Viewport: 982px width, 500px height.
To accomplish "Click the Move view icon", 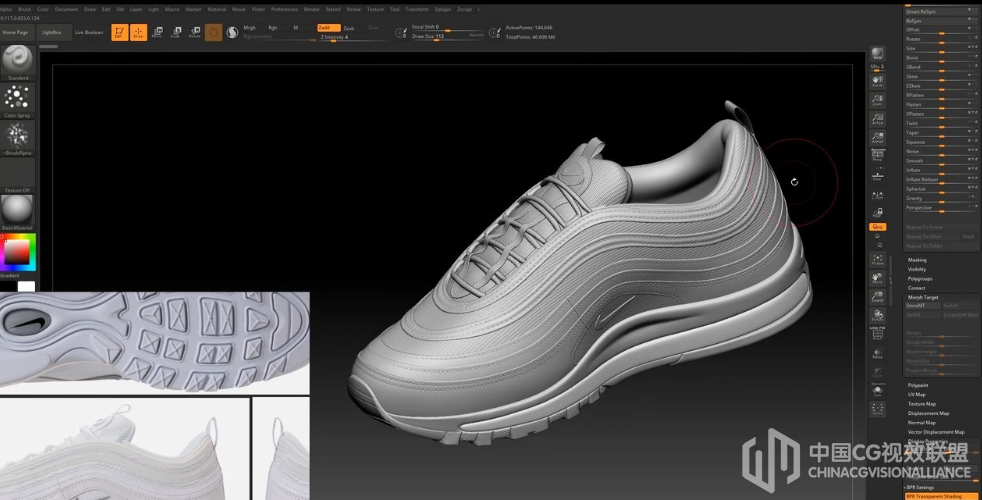I will (x=877, y=278).
